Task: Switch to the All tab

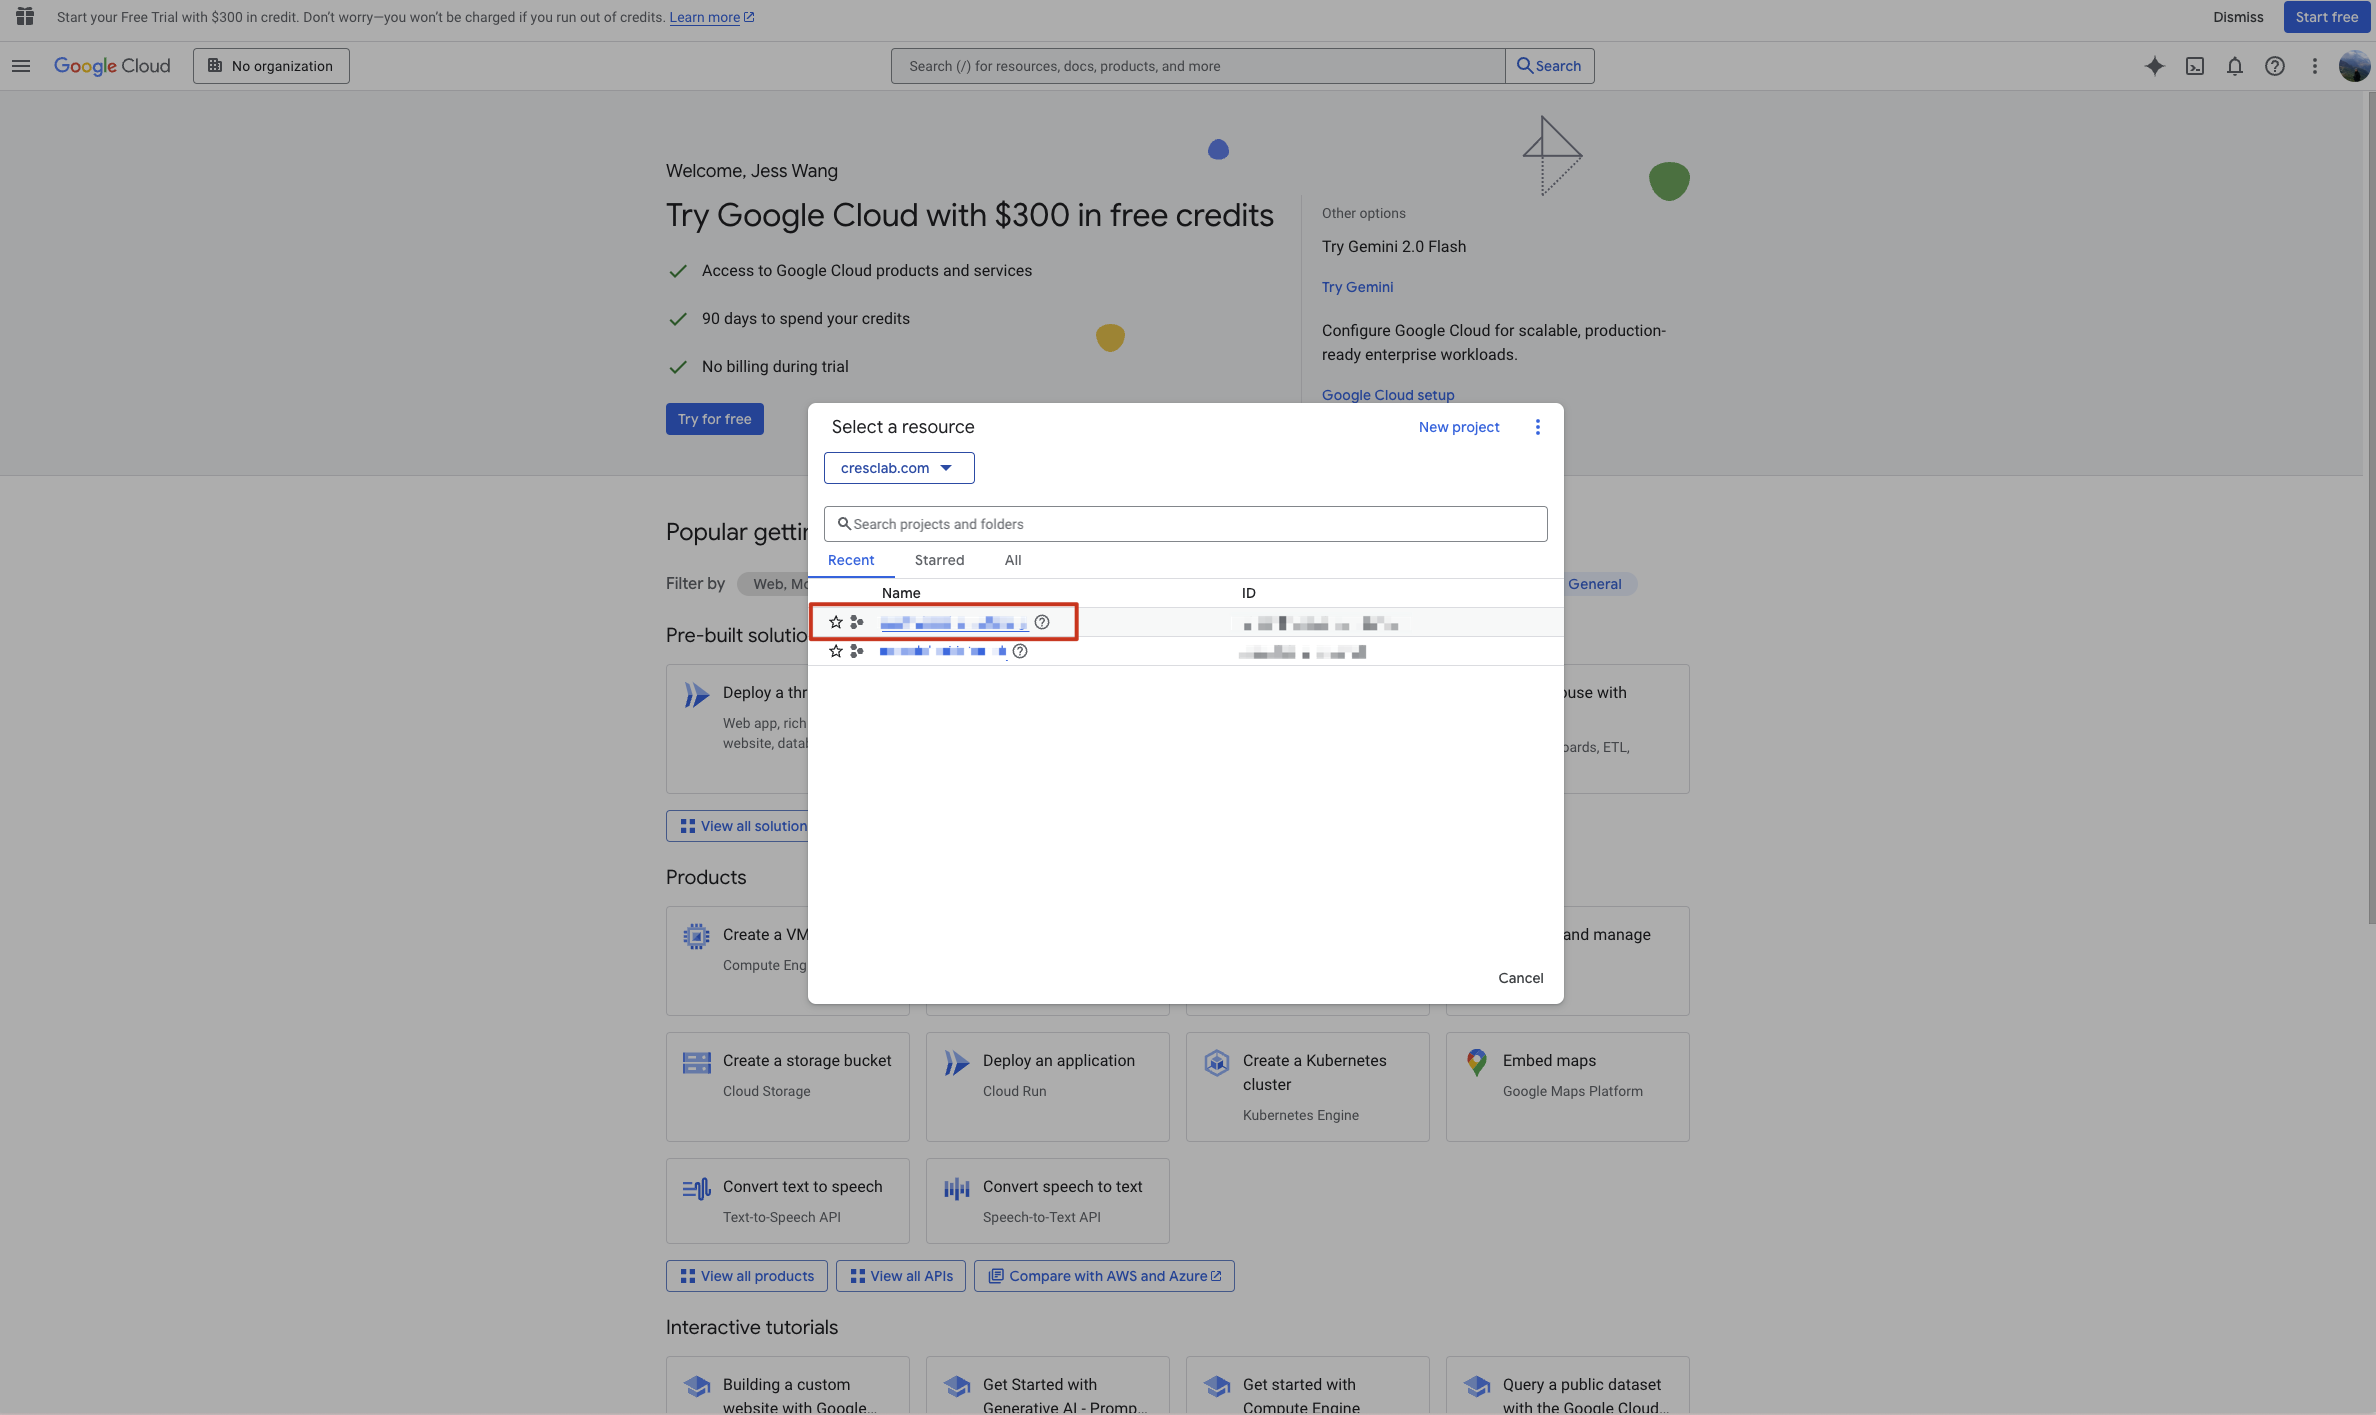Action: (x=1013, y=560)
